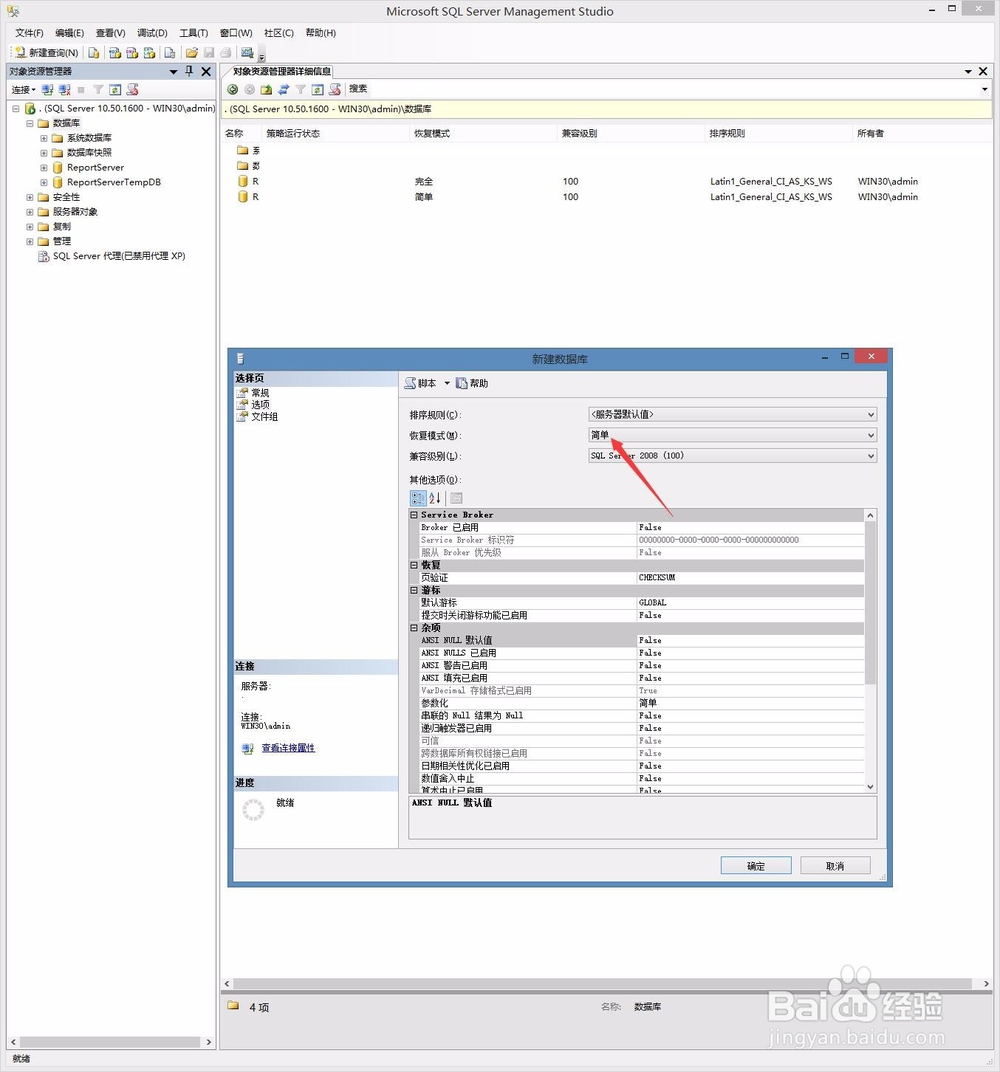
Task: Collapse the 数据库 node in Object Explorer
Action: (x=30, y=123)
